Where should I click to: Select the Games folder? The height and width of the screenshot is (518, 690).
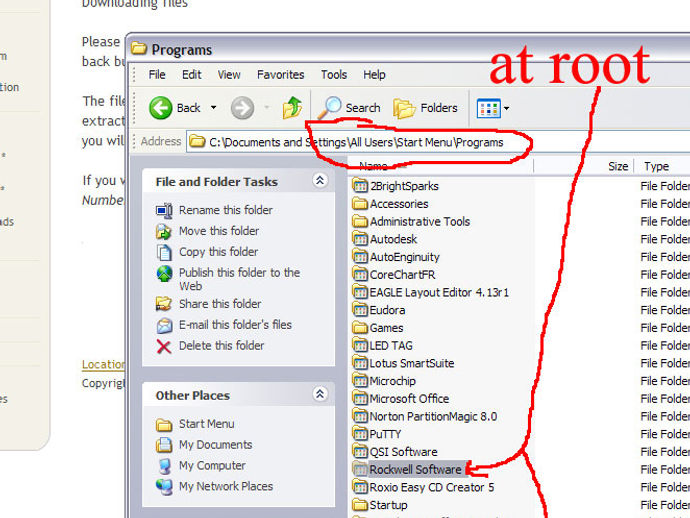378,327
